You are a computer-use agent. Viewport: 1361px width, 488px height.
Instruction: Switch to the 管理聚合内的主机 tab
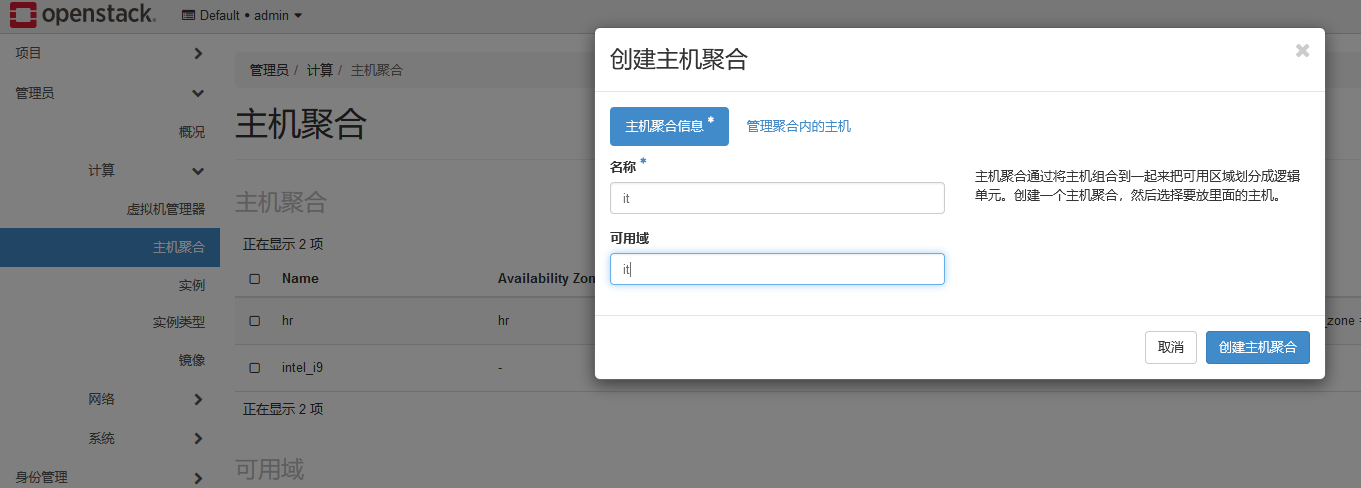[798, 126]
